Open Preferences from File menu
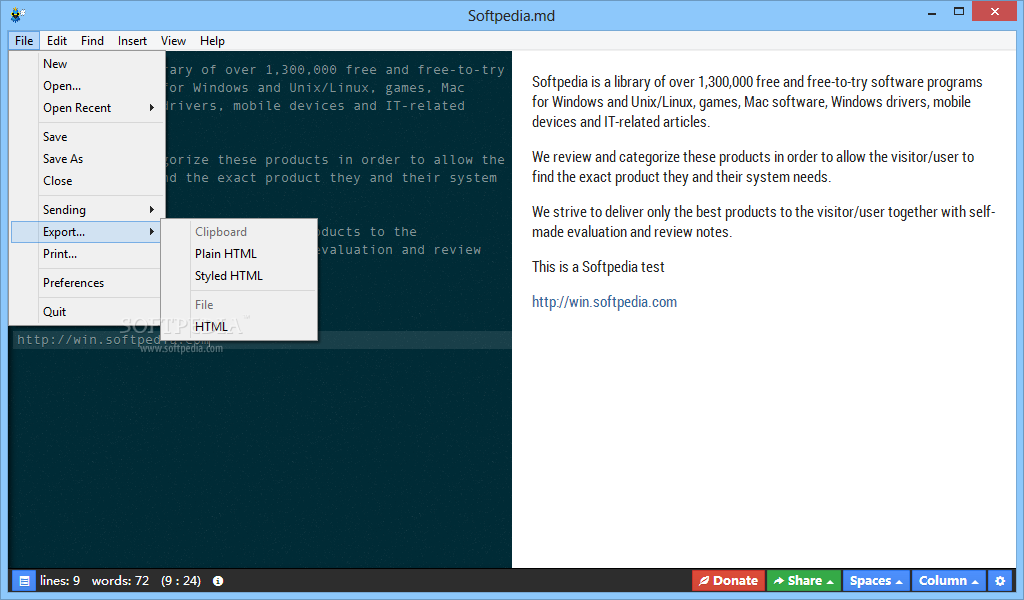The width and height of the screenshot is (1024, 600). click(86, 283)
